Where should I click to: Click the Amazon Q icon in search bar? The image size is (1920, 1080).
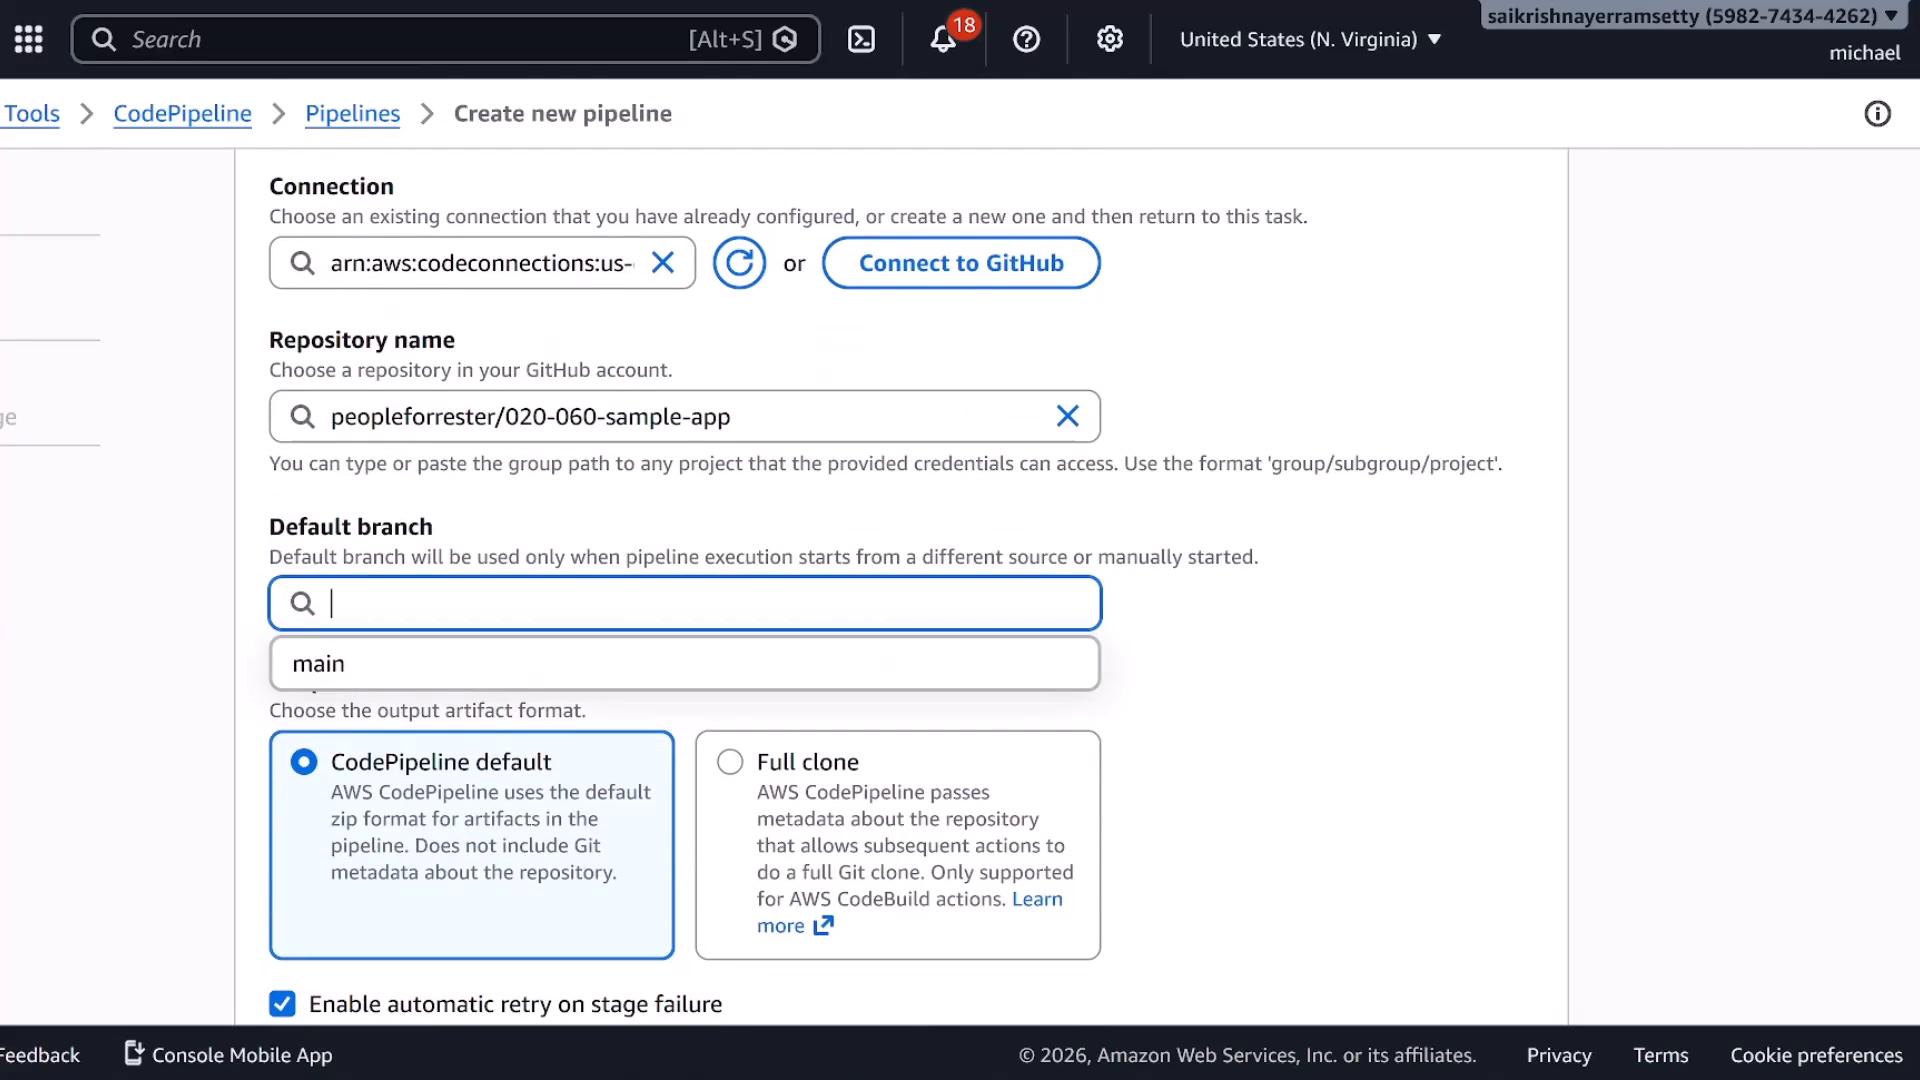[786, 39]
